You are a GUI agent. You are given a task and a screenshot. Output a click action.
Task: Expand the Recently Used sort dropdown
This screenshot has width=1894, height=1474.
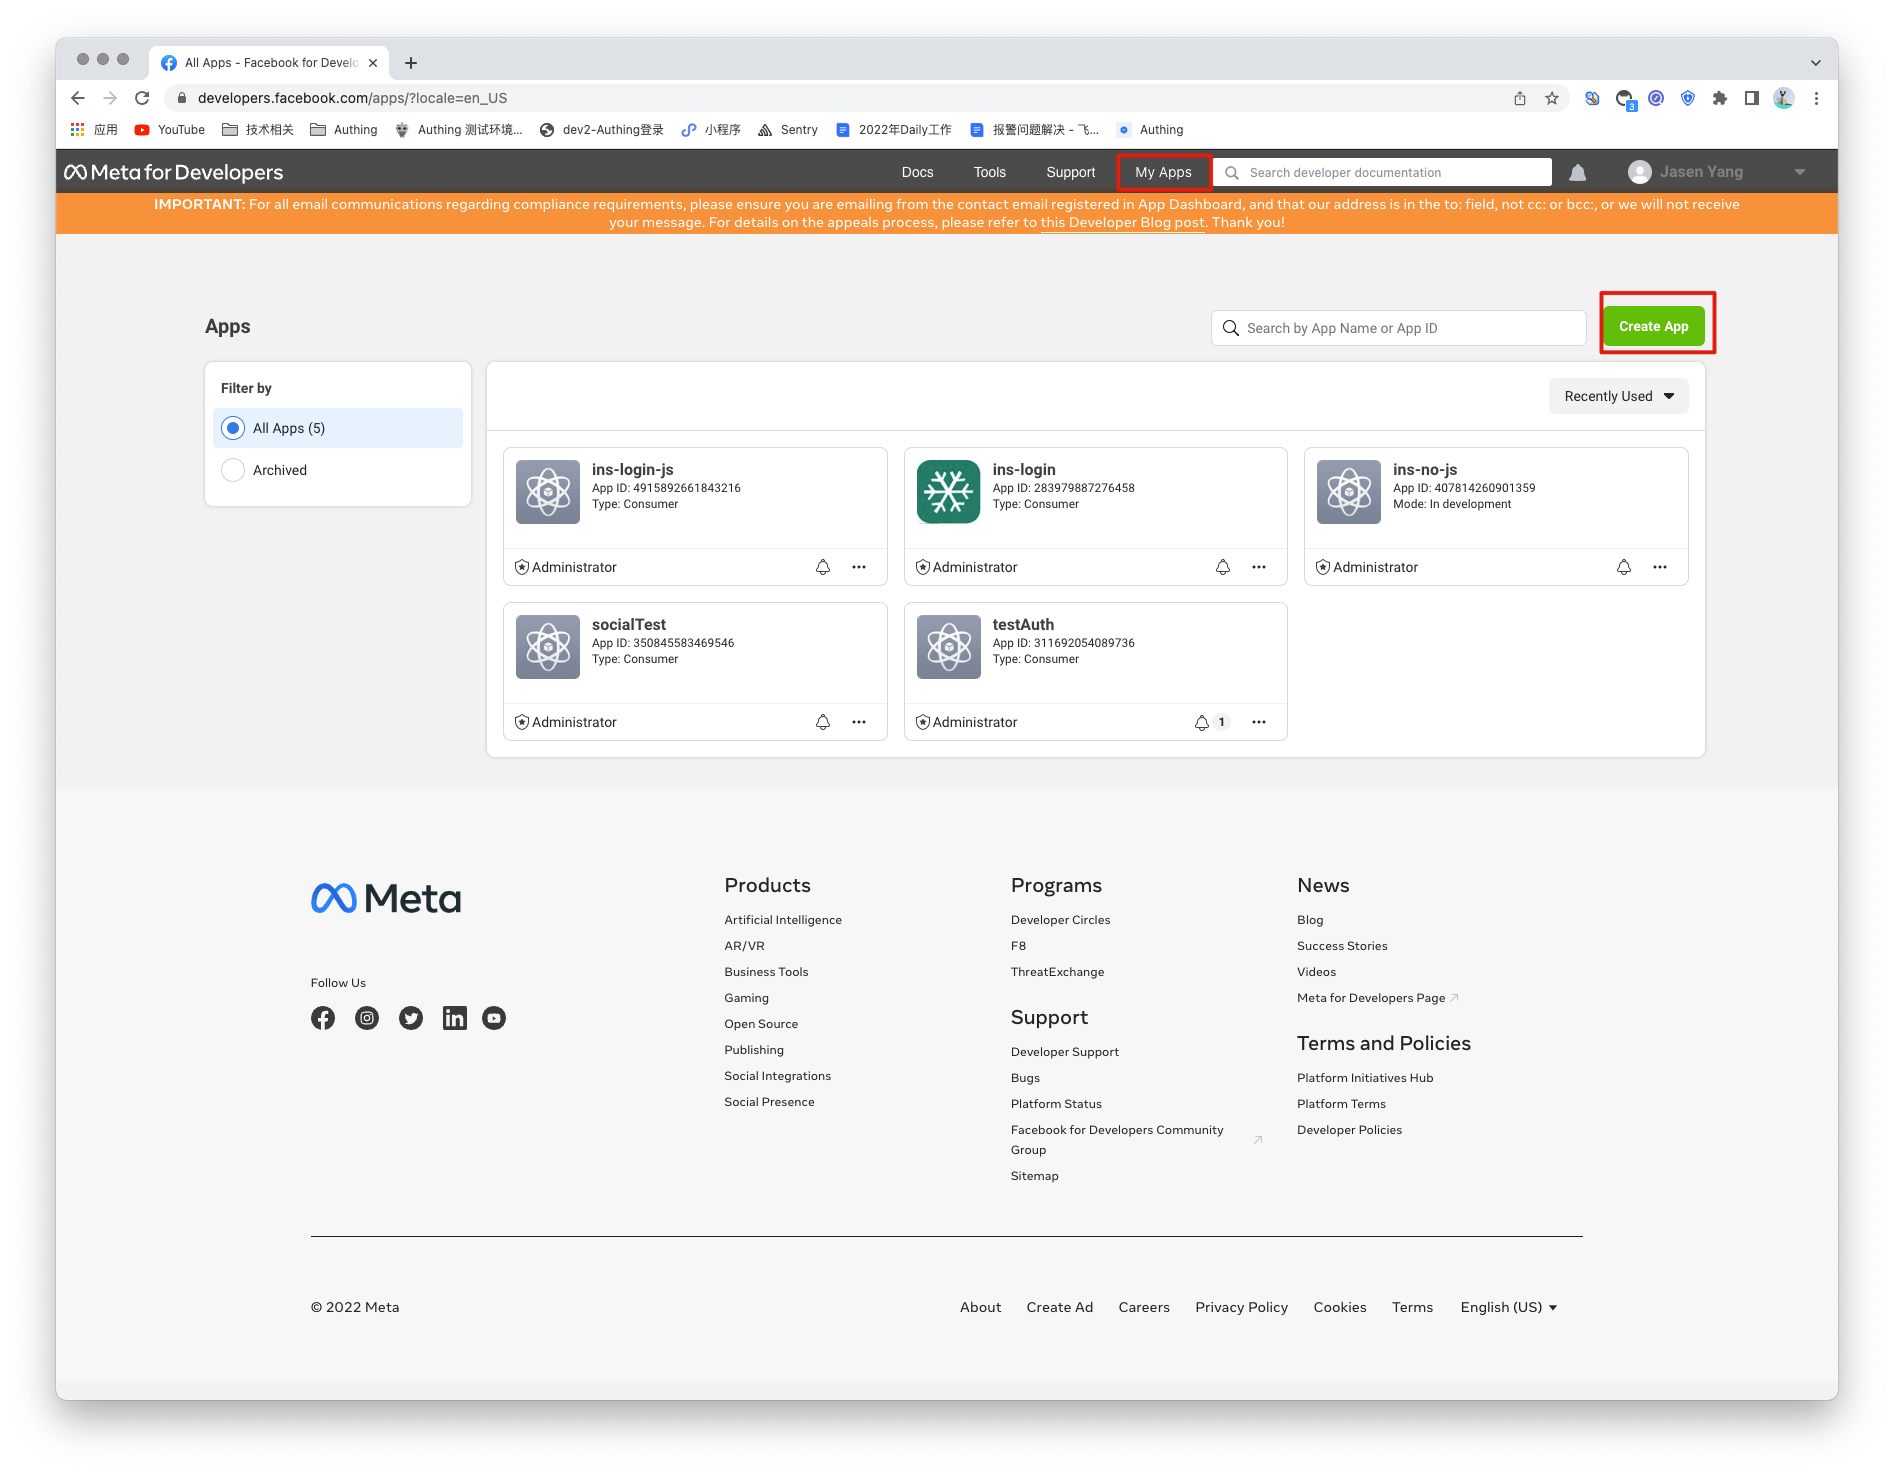pyautogui.click(x=1618, y=396)
